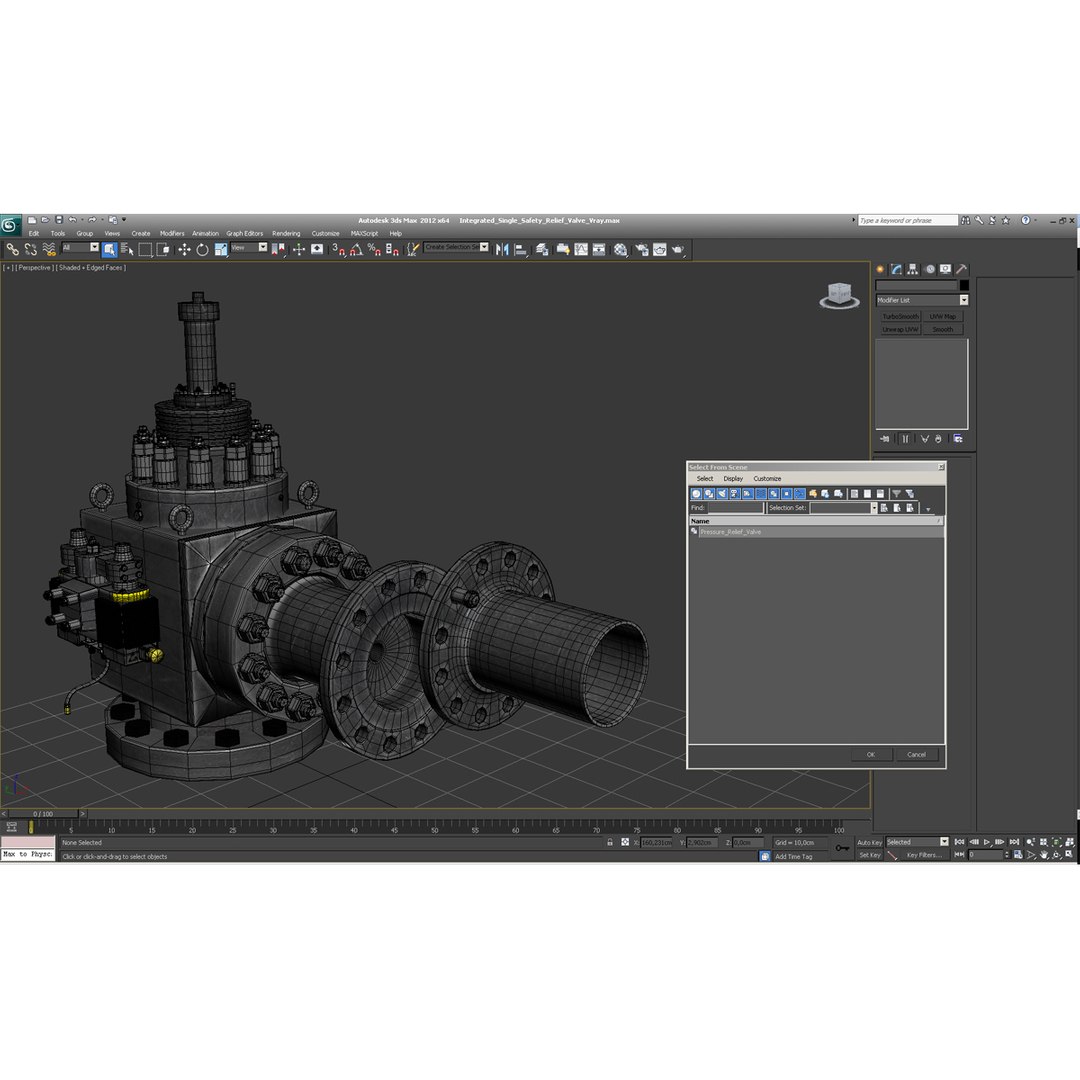Open the Curve Editor from toolbar
This screenshot has width=1080, height=1080.
pyautogui.click(x=581, y=249)
